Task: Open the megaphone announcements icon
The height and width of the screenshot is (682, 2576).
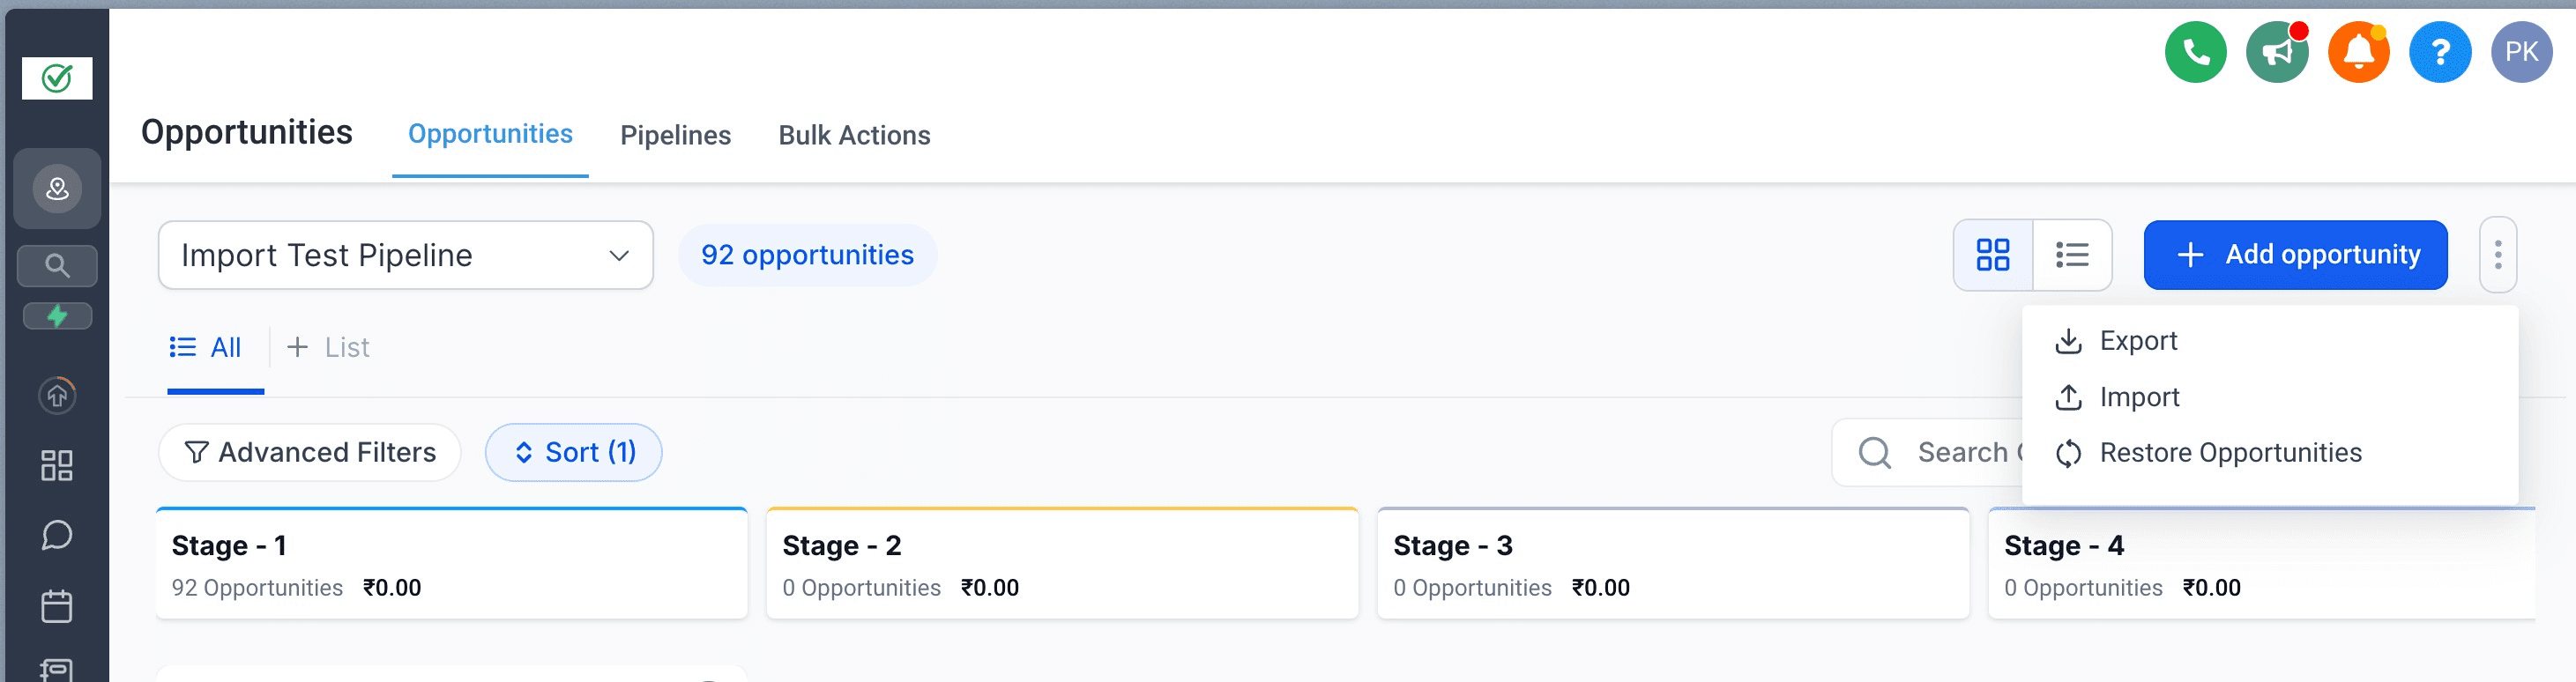Action: (x=2277, y=52)
